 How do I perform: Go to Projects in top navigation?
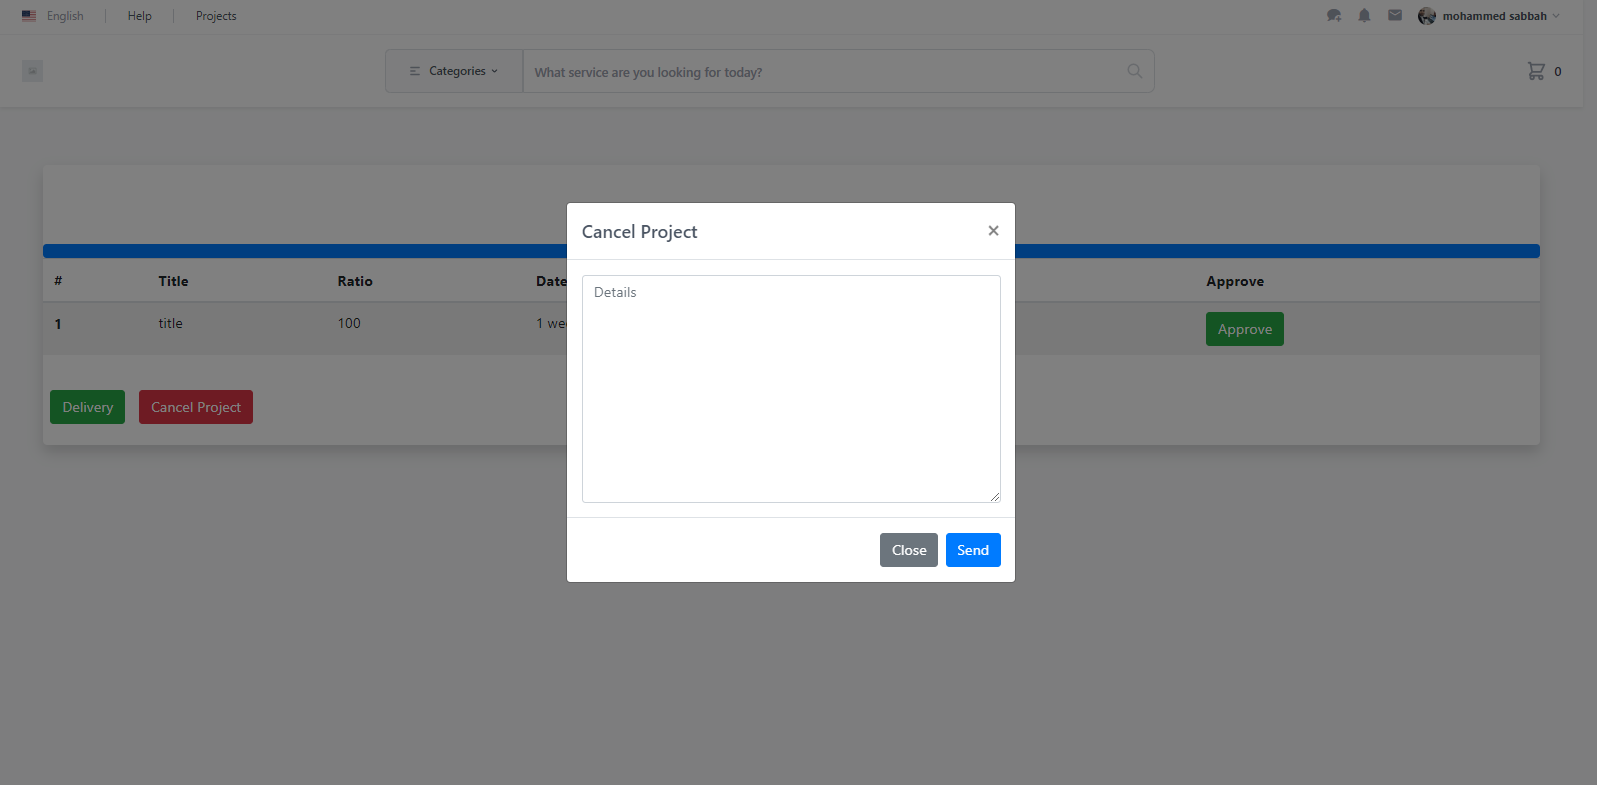tap(216, 16)
